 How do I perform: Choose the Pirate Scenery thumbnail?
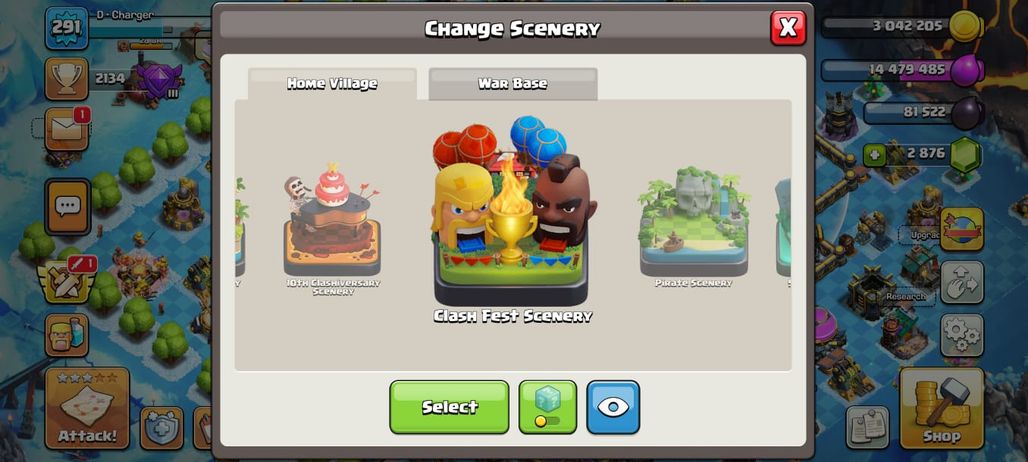(x=694, y=228)
